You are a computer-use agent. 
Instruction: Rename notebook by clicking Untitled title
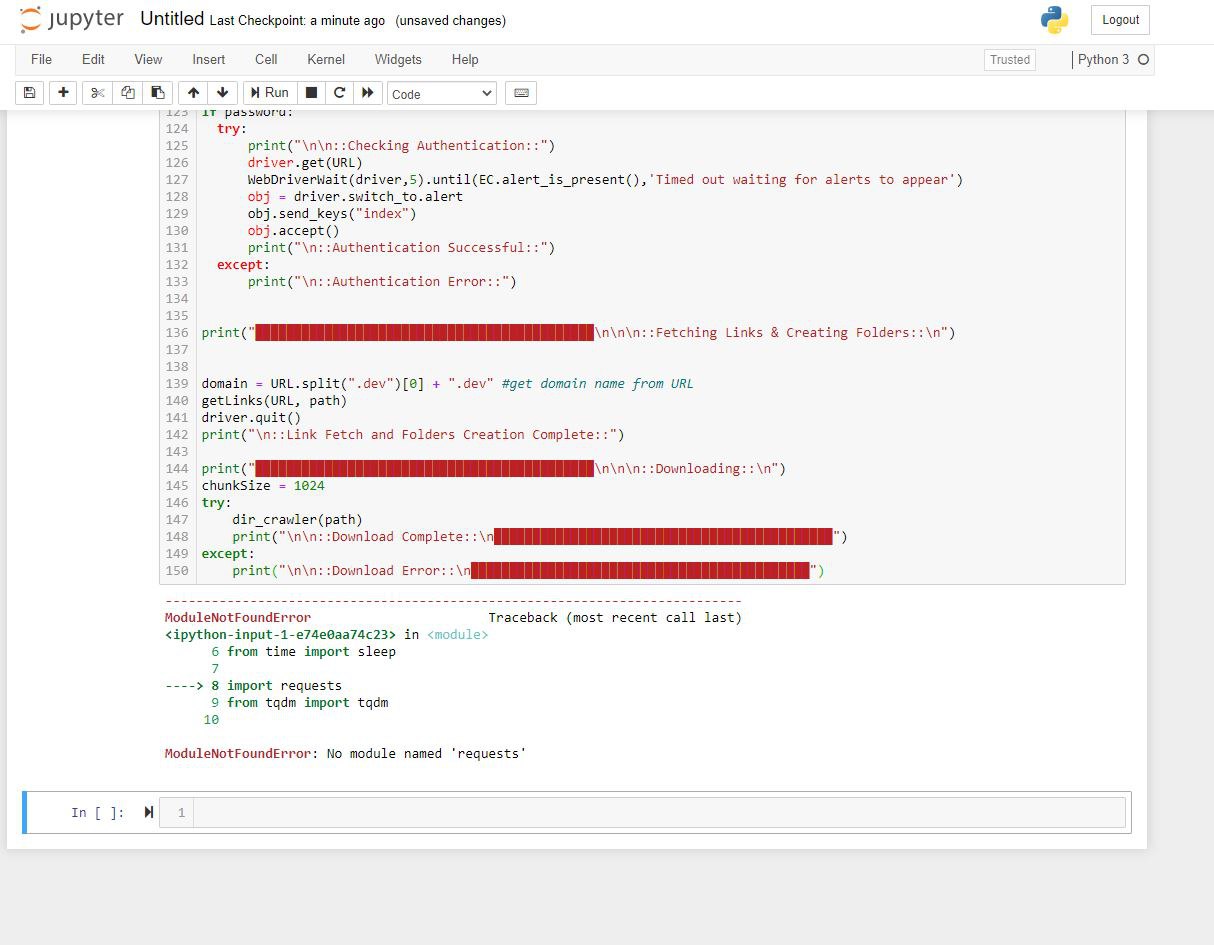click(x=172, y=19)
